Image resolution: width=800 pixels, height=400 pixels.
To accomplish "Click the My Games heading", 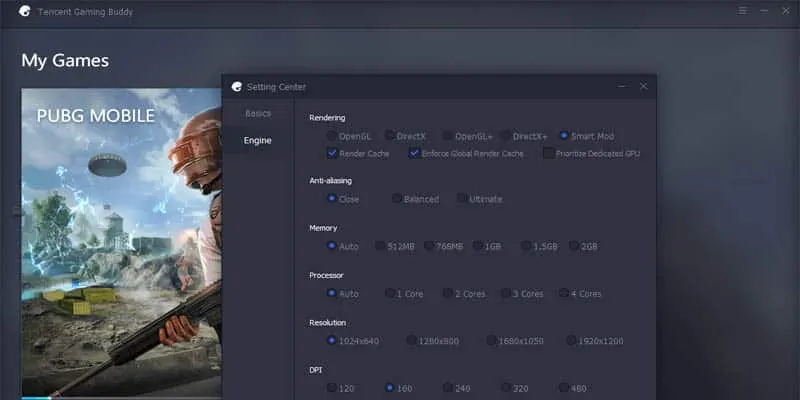I will (65, 61).
